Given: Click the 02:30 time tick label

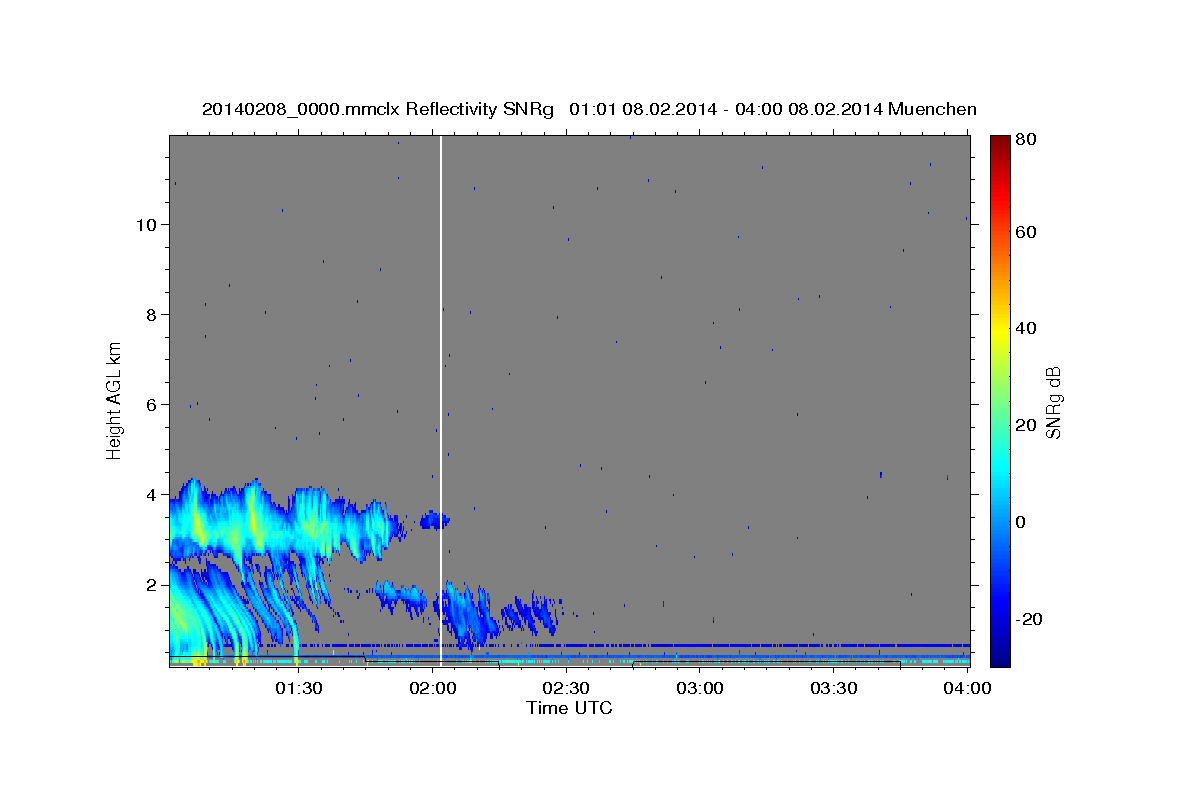Looking at the screenshot, I should click(566, 688).
